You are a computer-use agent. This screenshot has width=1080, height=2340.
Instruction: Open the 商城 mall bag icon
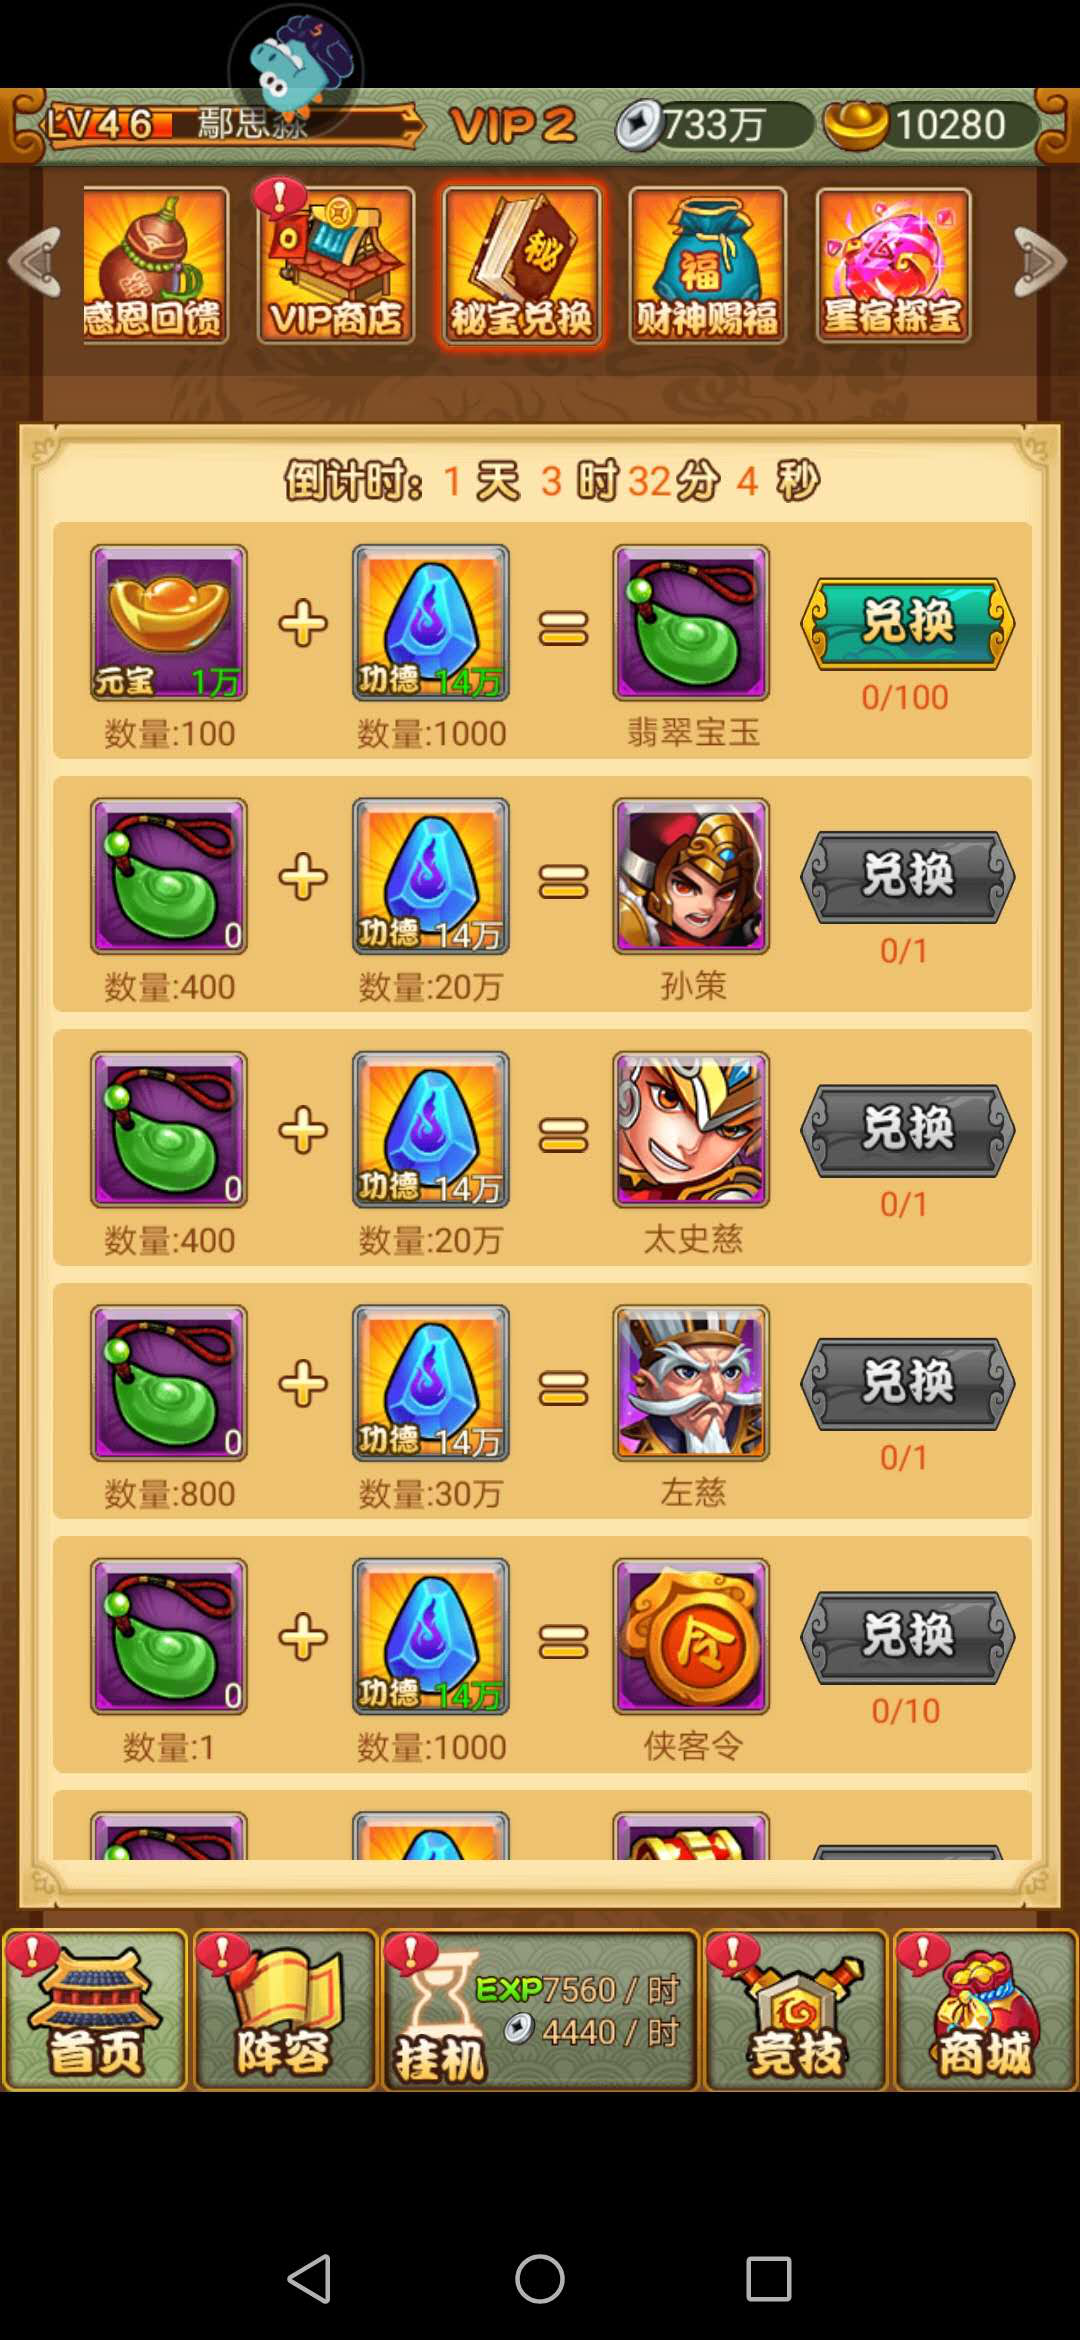click(x=985, y=2010)
